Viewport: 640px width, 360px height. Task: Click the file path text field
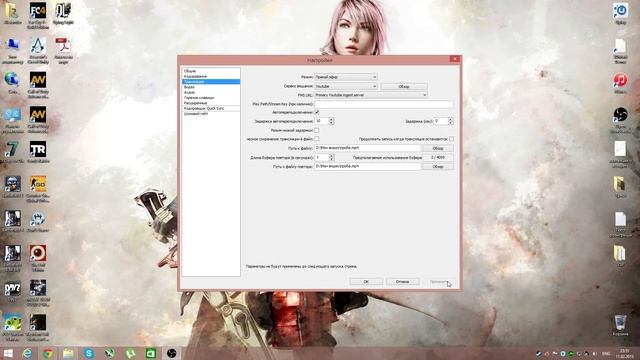367,148
